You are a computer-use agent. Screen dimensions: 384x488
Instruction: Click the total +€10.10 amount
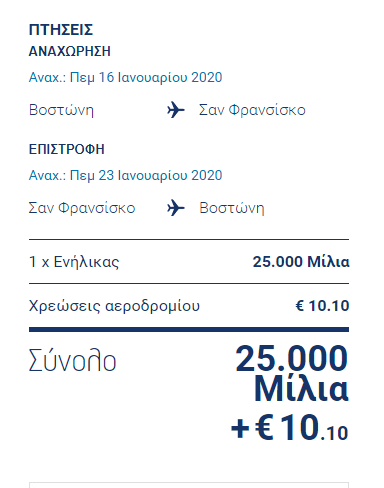coord(290,428)
